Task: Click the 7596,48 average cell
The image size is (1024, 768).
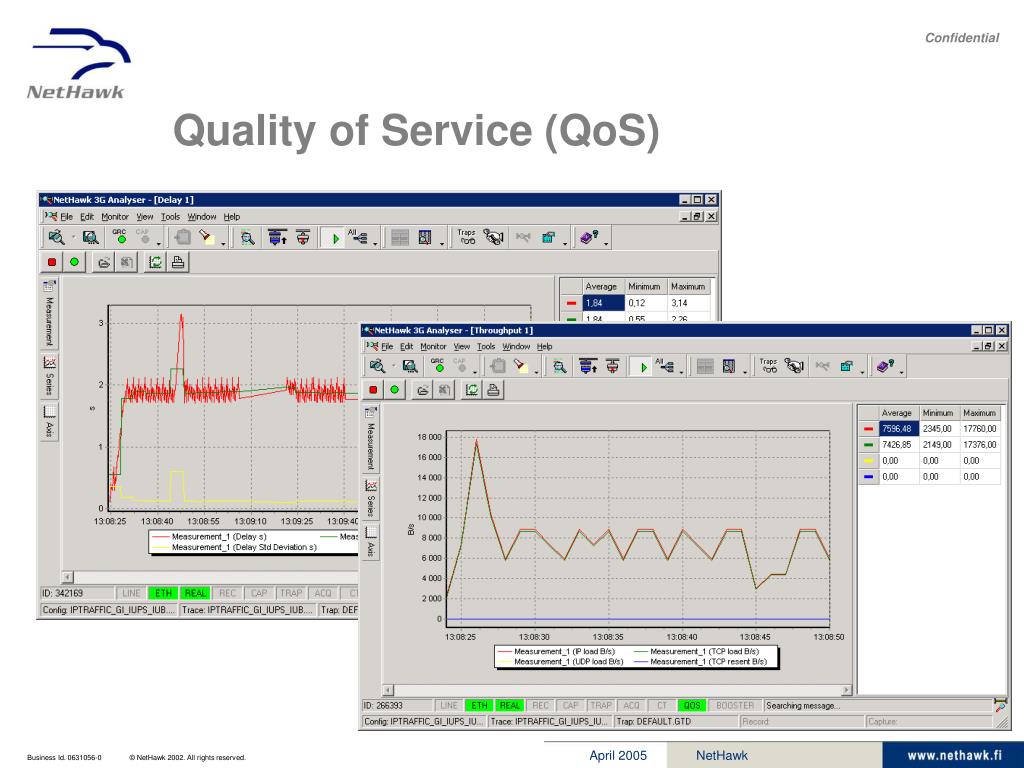Action: (x=899, y=429)
